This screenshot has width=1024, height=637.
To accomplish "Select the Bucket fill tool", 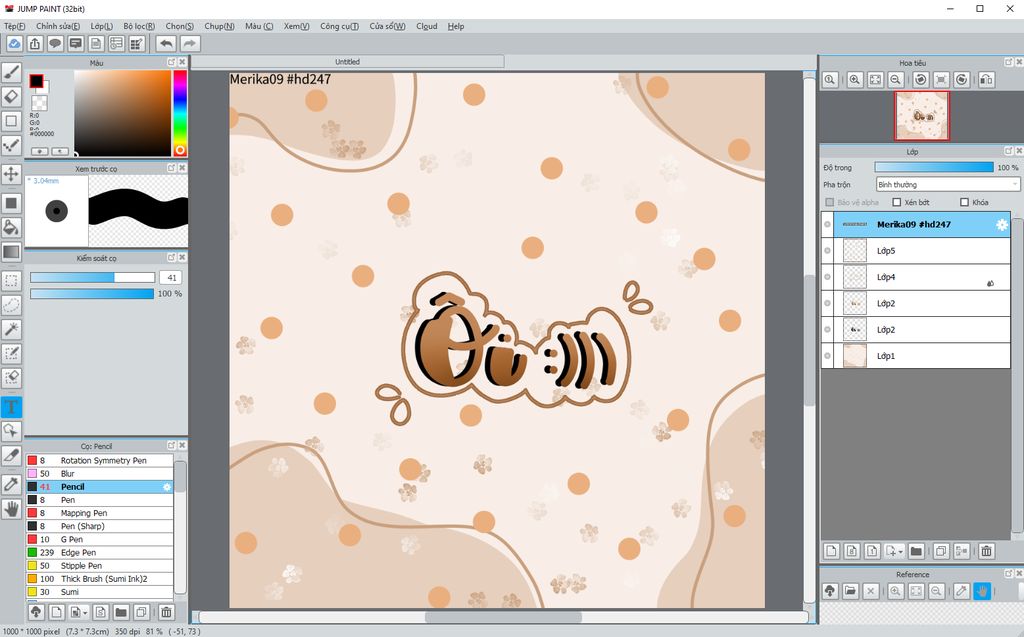I will (11, 227).
